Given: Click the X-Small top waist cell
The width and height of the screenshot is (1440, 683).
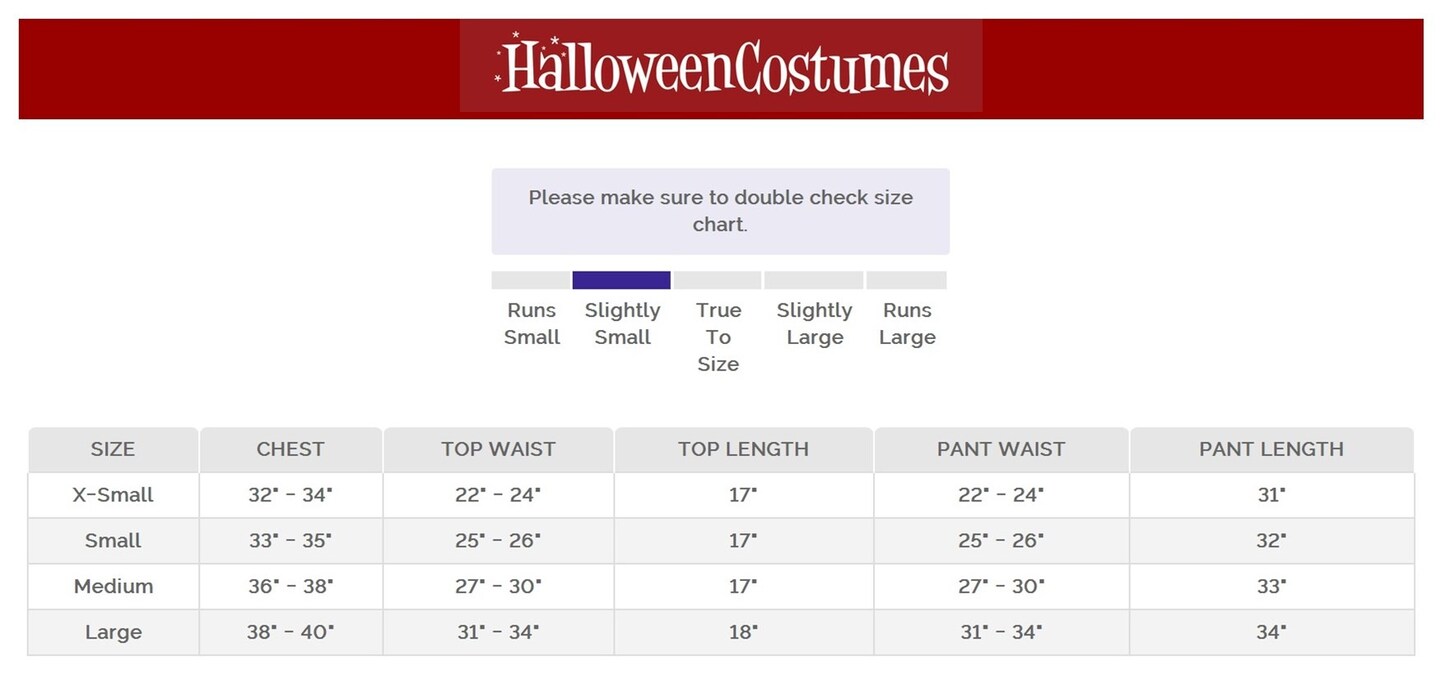Looking at the screenshot, I should pos(498,495).
